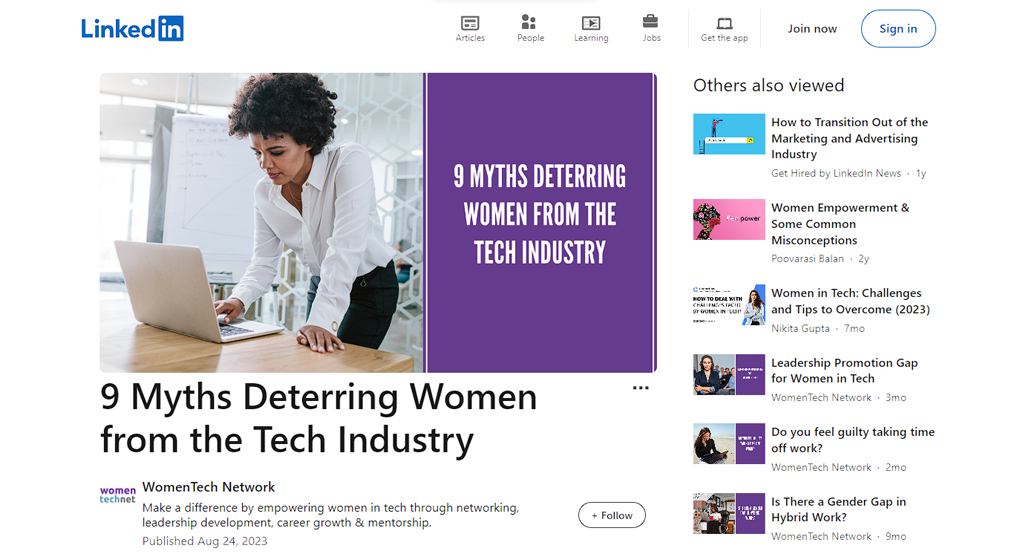The image size is (1028, 556).
Task: Open thumbnail for guilty taking time off
Action: pyautogui.click(x=729, y=444)
